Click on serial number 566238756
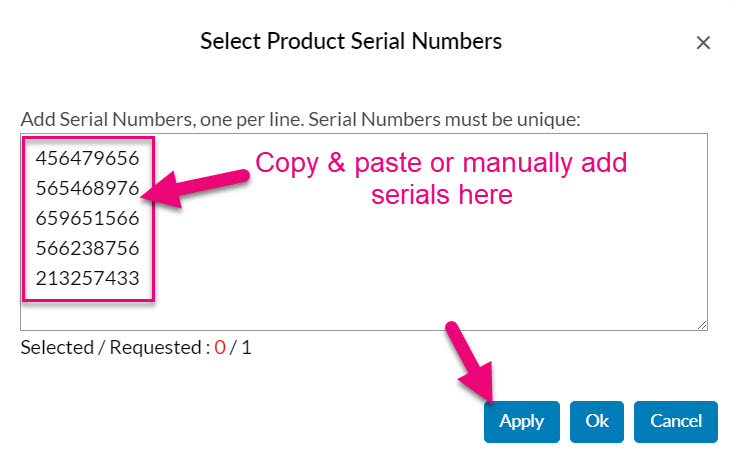 (88, 248)
